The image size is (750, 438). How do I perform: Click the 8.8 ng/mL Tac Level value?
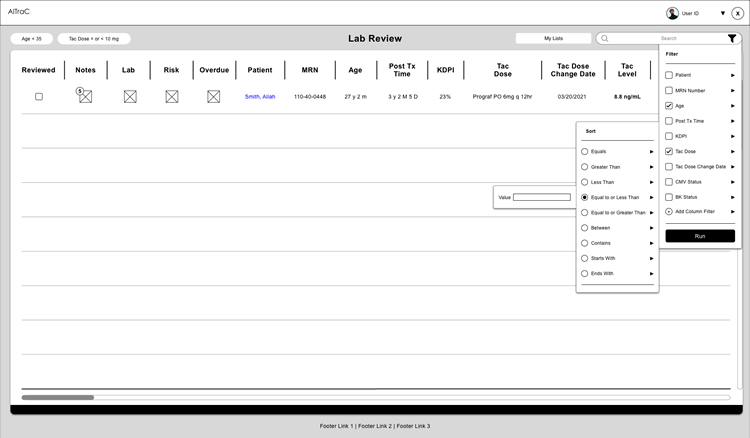pos(627,97)
